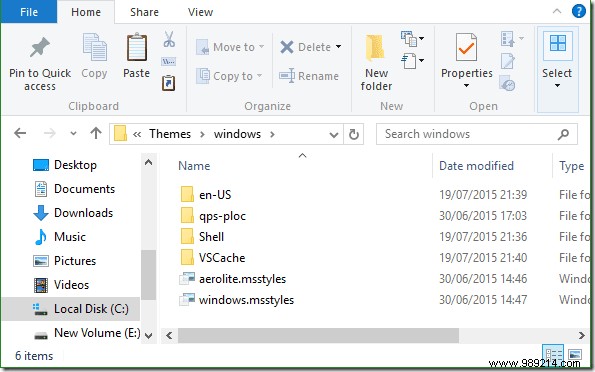Select the Shell folder icon
Image resolution: width=595 pixels, height=372 pixels.
tap(187, 236)
